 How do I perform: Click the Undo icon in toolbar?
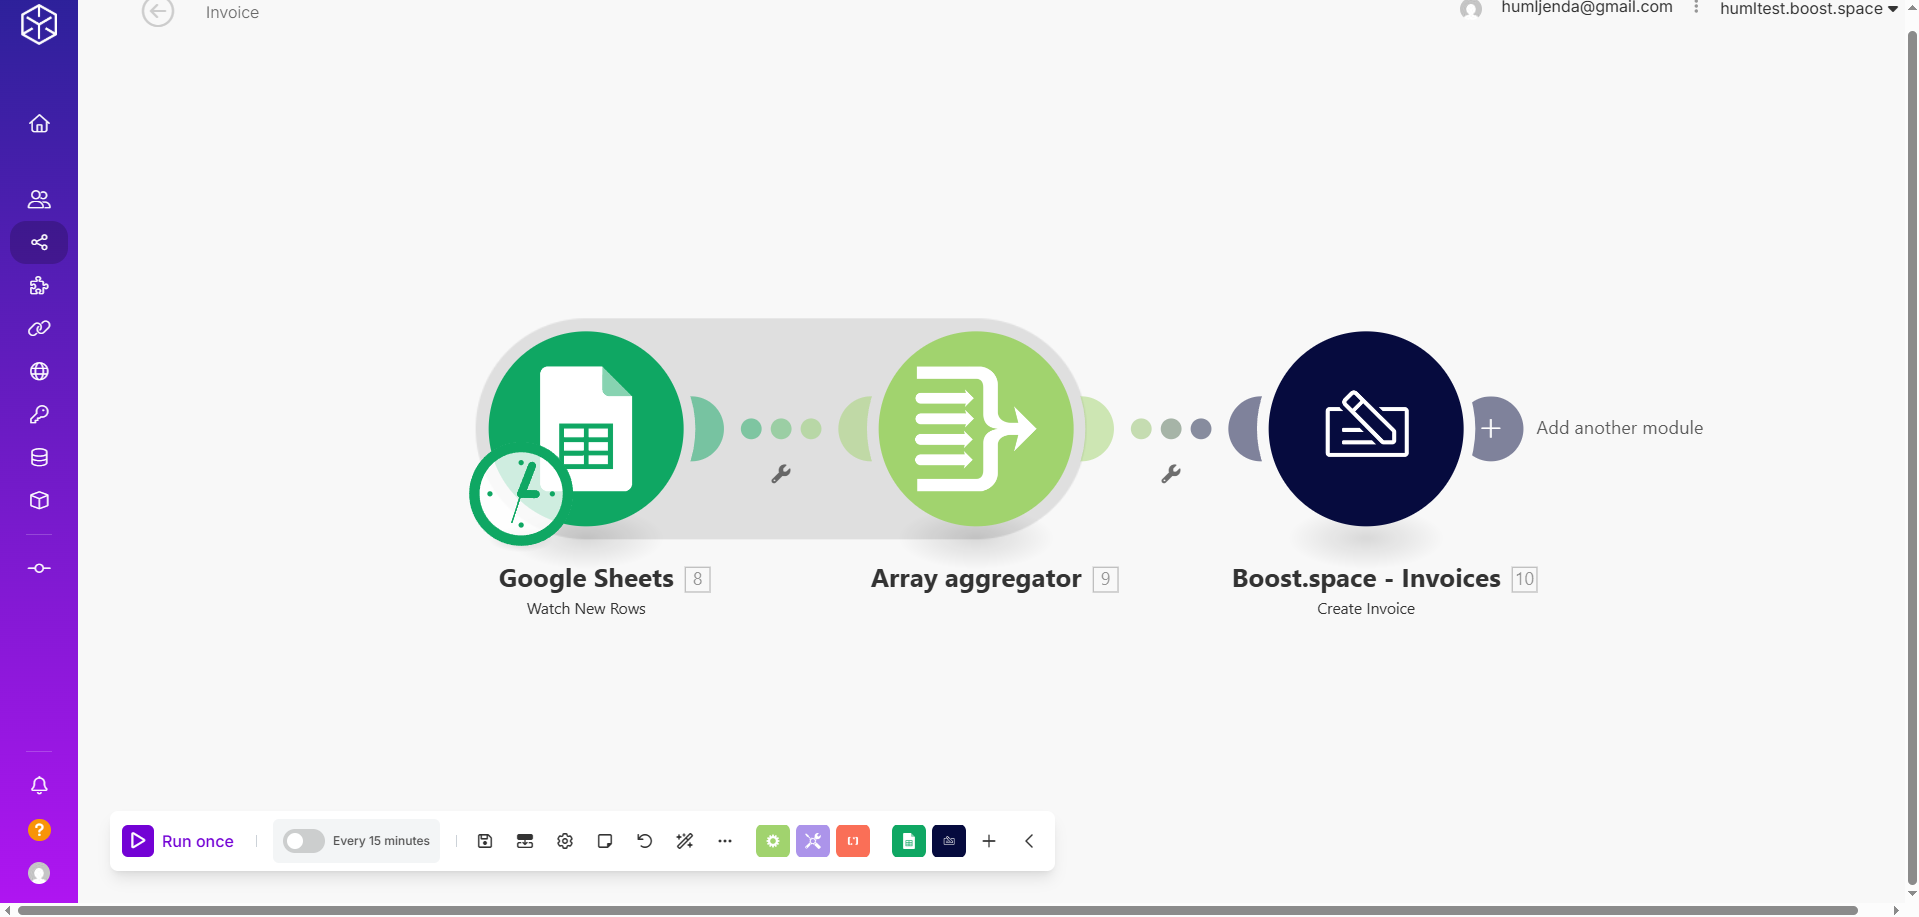645,841
